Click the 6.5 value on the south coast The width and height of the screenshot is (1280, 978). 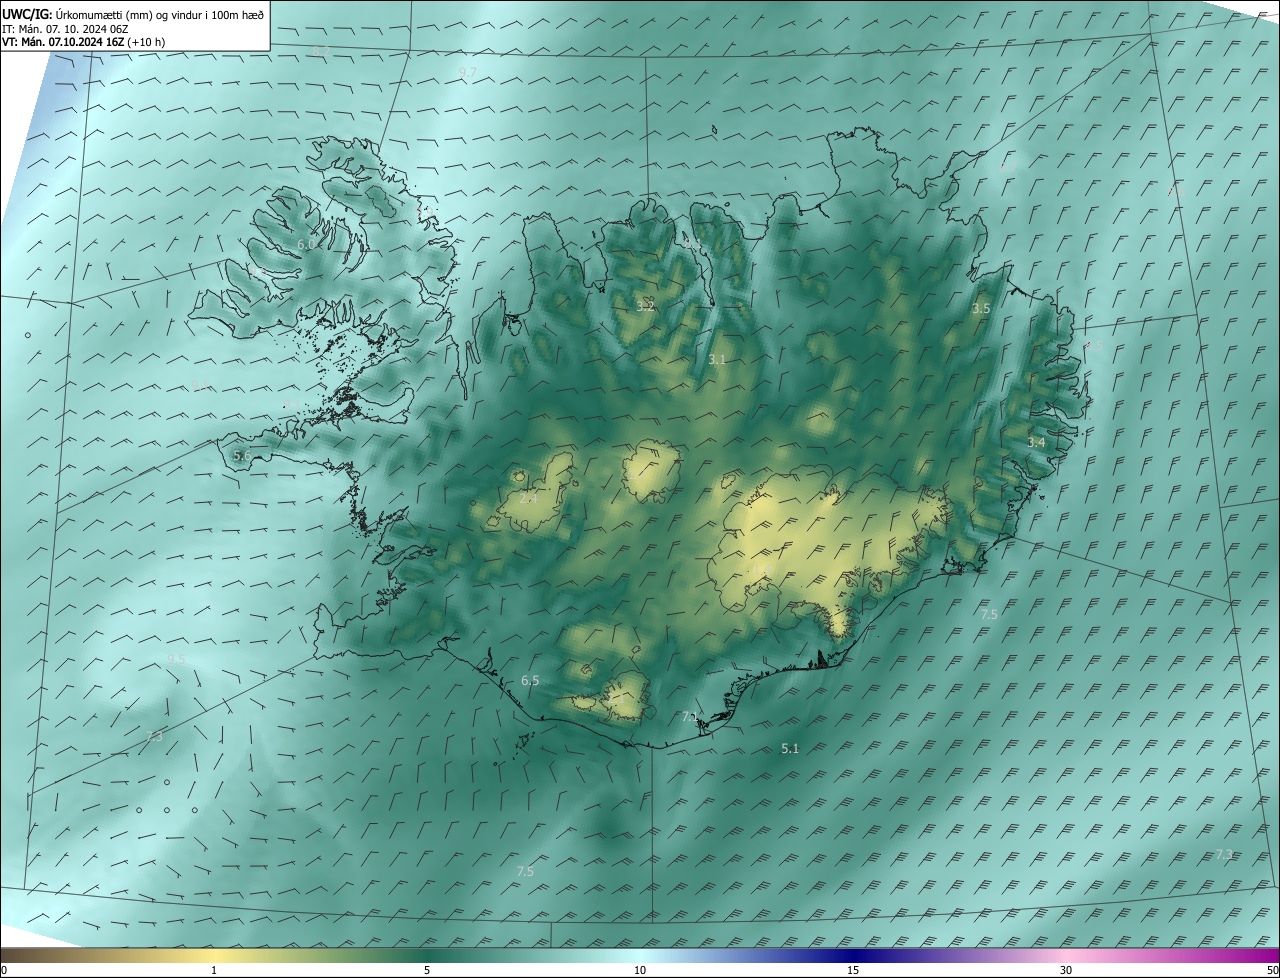point(530,680)
